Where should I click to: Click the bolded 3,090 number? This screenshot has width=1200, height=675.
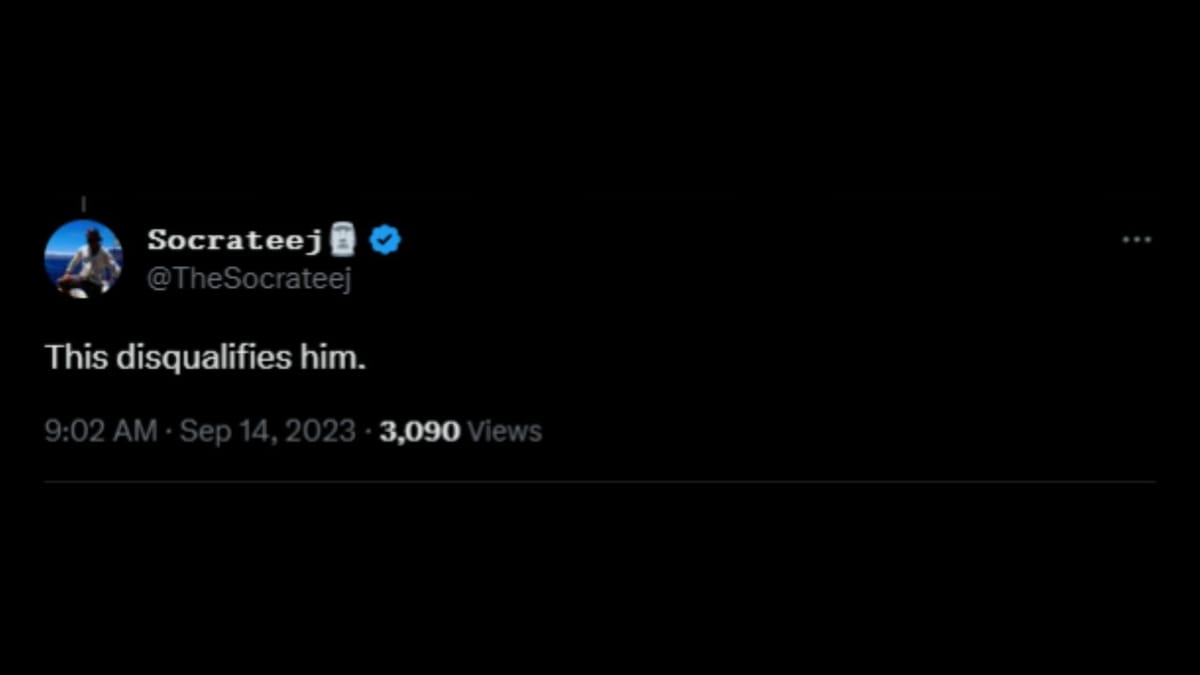pos(419,430)
